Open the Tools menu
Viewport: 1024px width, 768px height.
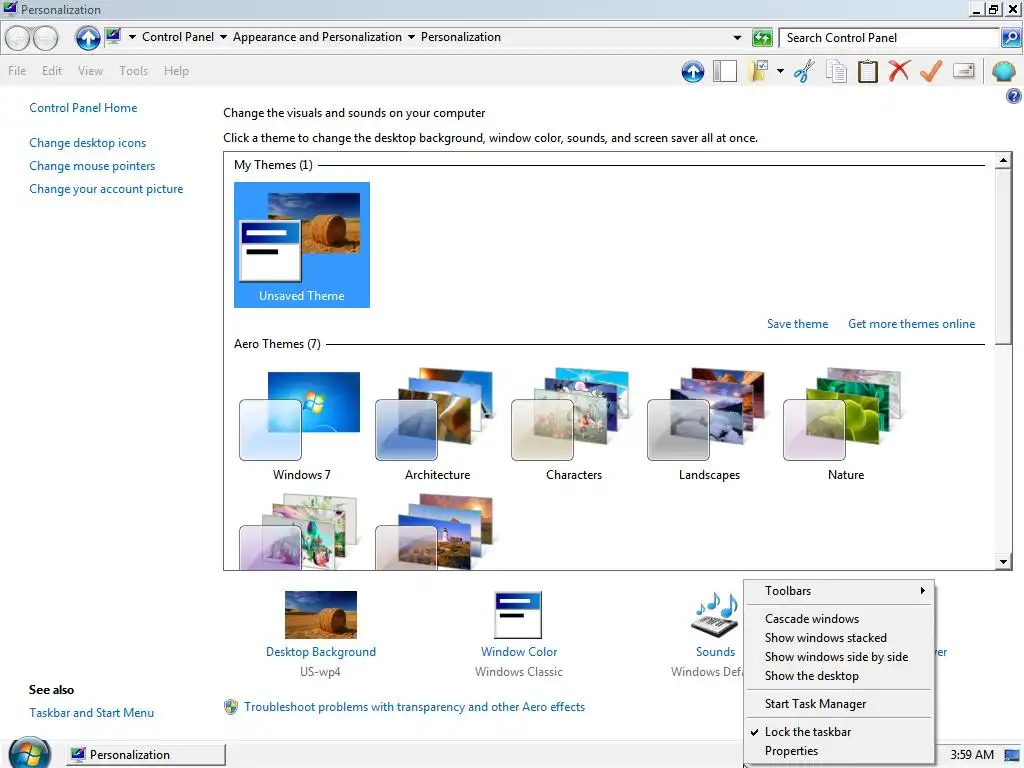tap(133, 71)
